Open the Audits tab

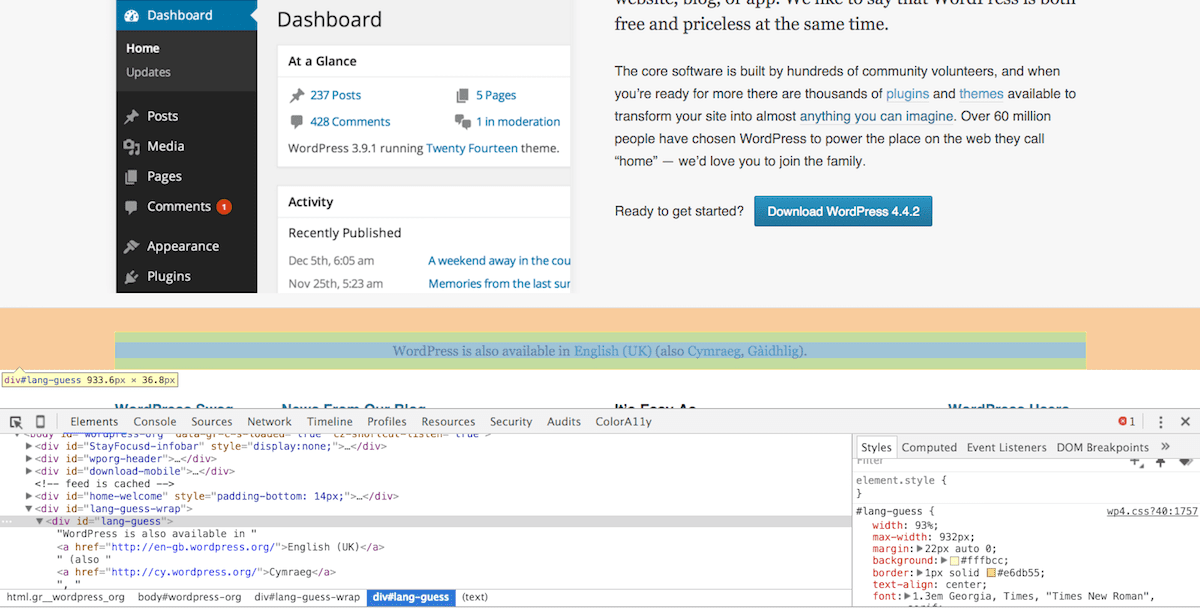[x=564, y=422]
